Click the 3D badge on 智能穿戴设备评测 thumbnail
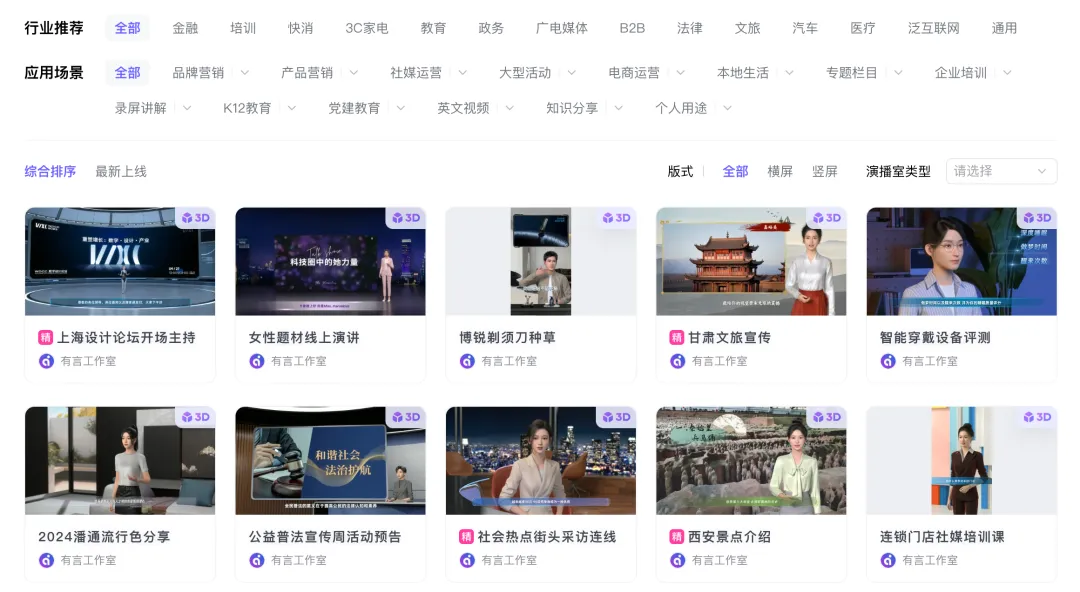 pos(1037,218)
